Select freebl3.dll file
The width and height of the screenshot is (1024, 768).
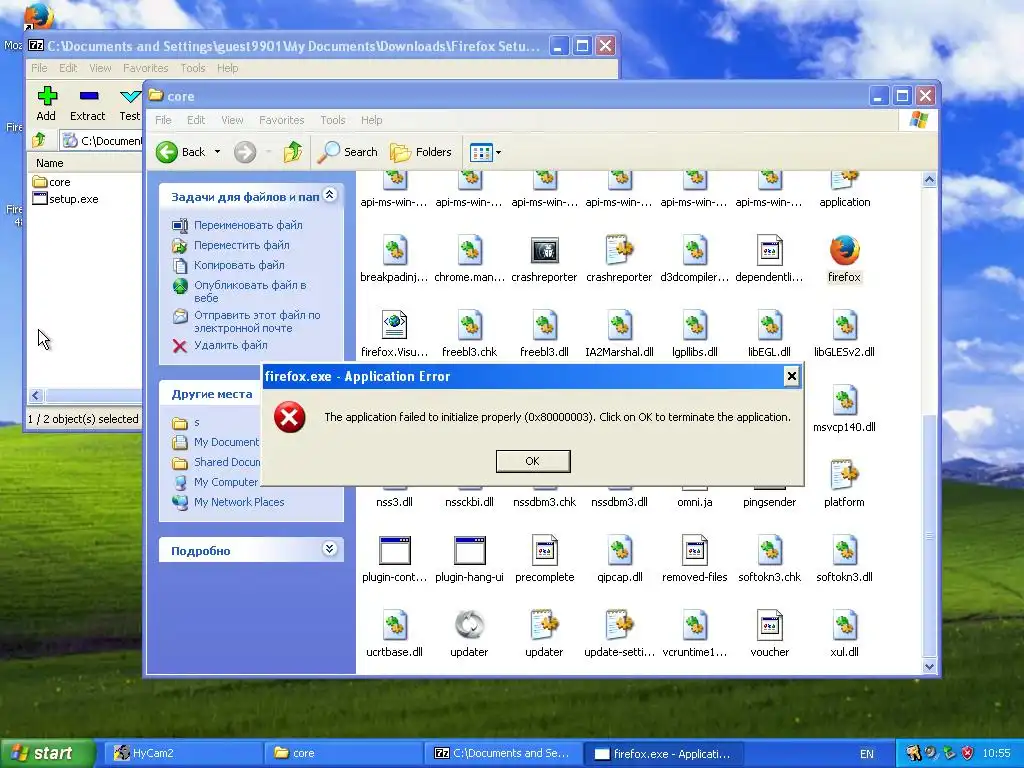[544, 334]
